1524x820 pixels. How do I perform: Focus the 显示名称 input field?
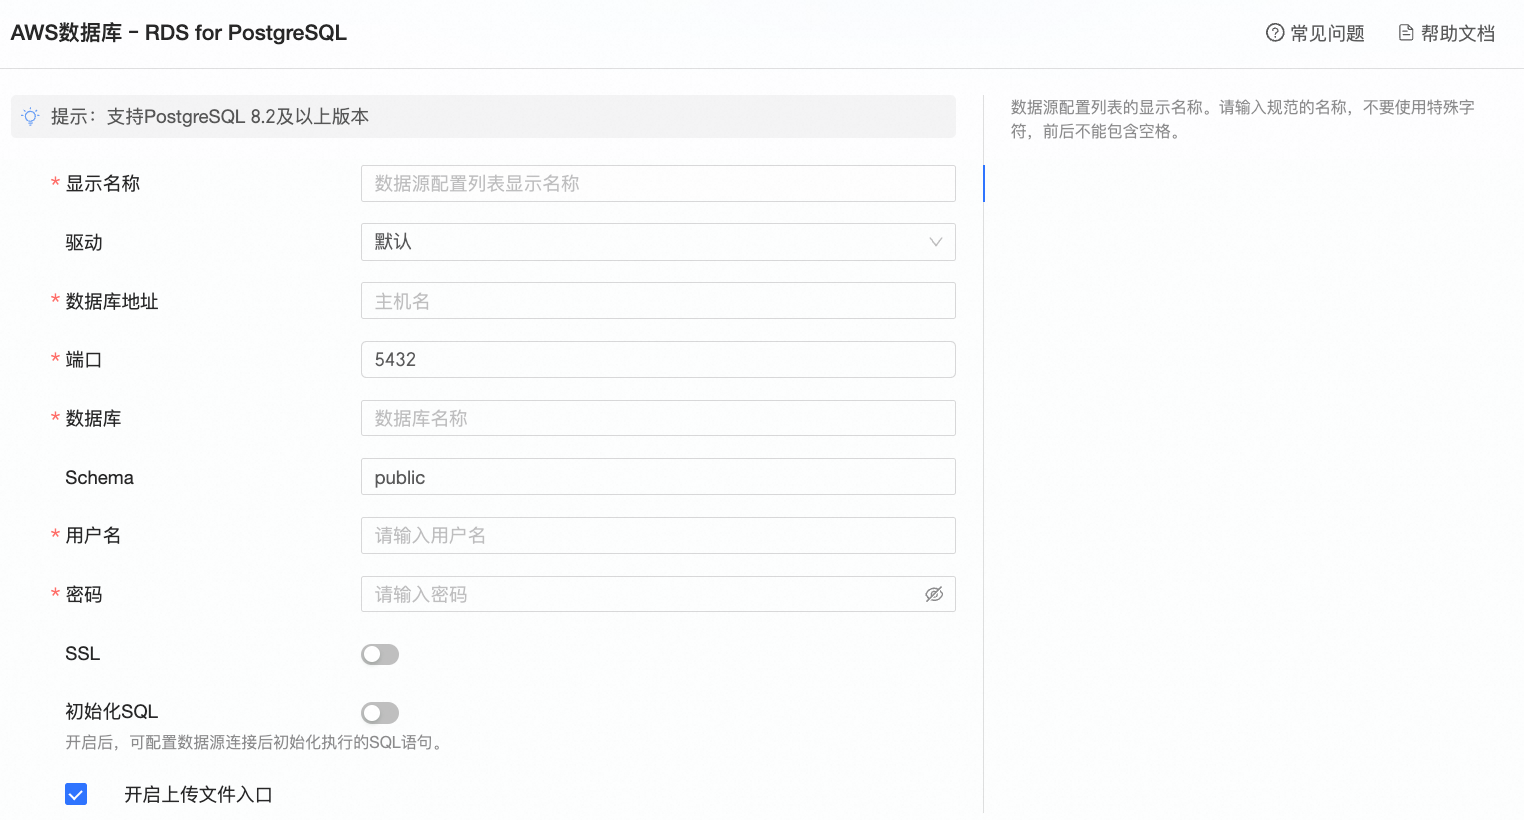pyautogui.click(x=658, y=183)
